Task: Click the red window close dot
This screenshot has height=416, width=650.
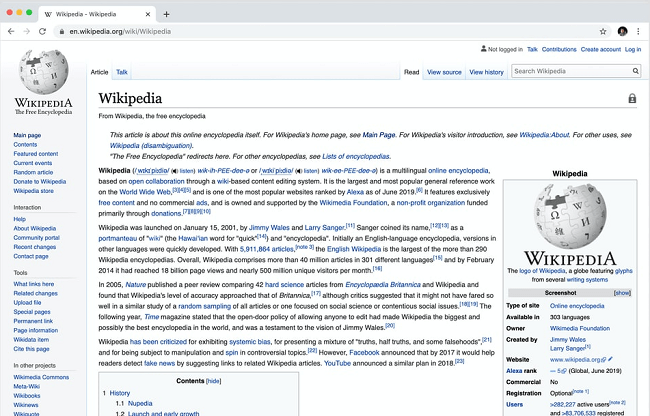Action: click(x=10, y=12)
